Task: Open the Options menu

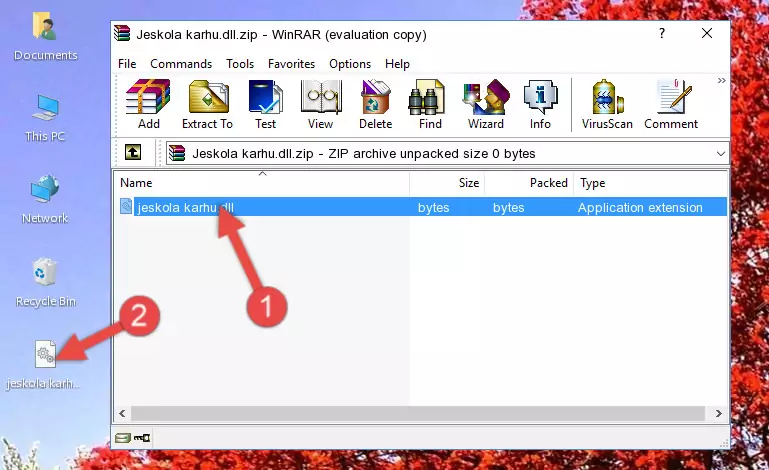Action: click(350, 64)
